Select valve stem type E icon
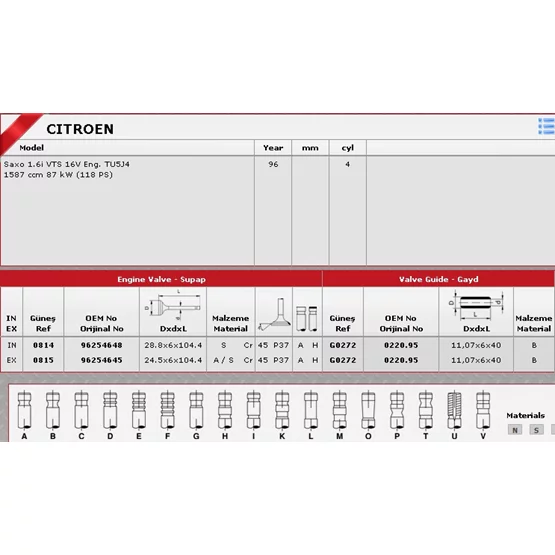 tap(139, 410)
